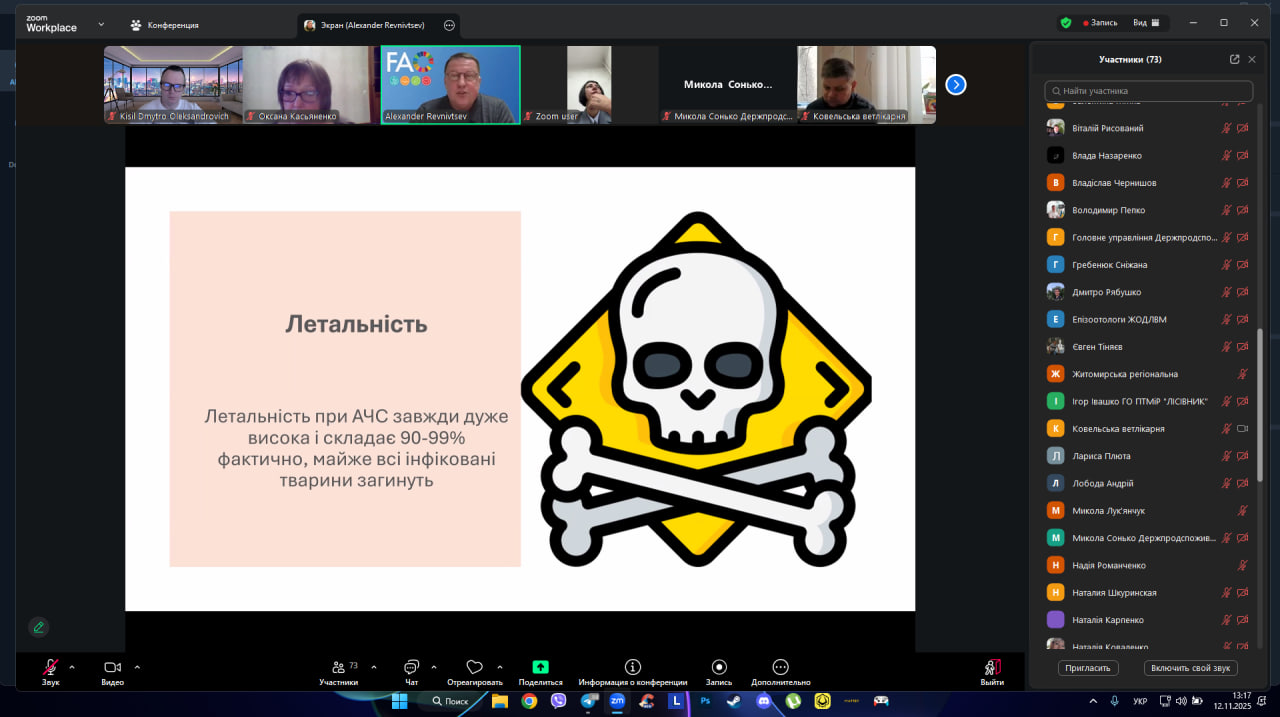
Task: Pop out the participants panel
Action: (x=1234, y=59)
